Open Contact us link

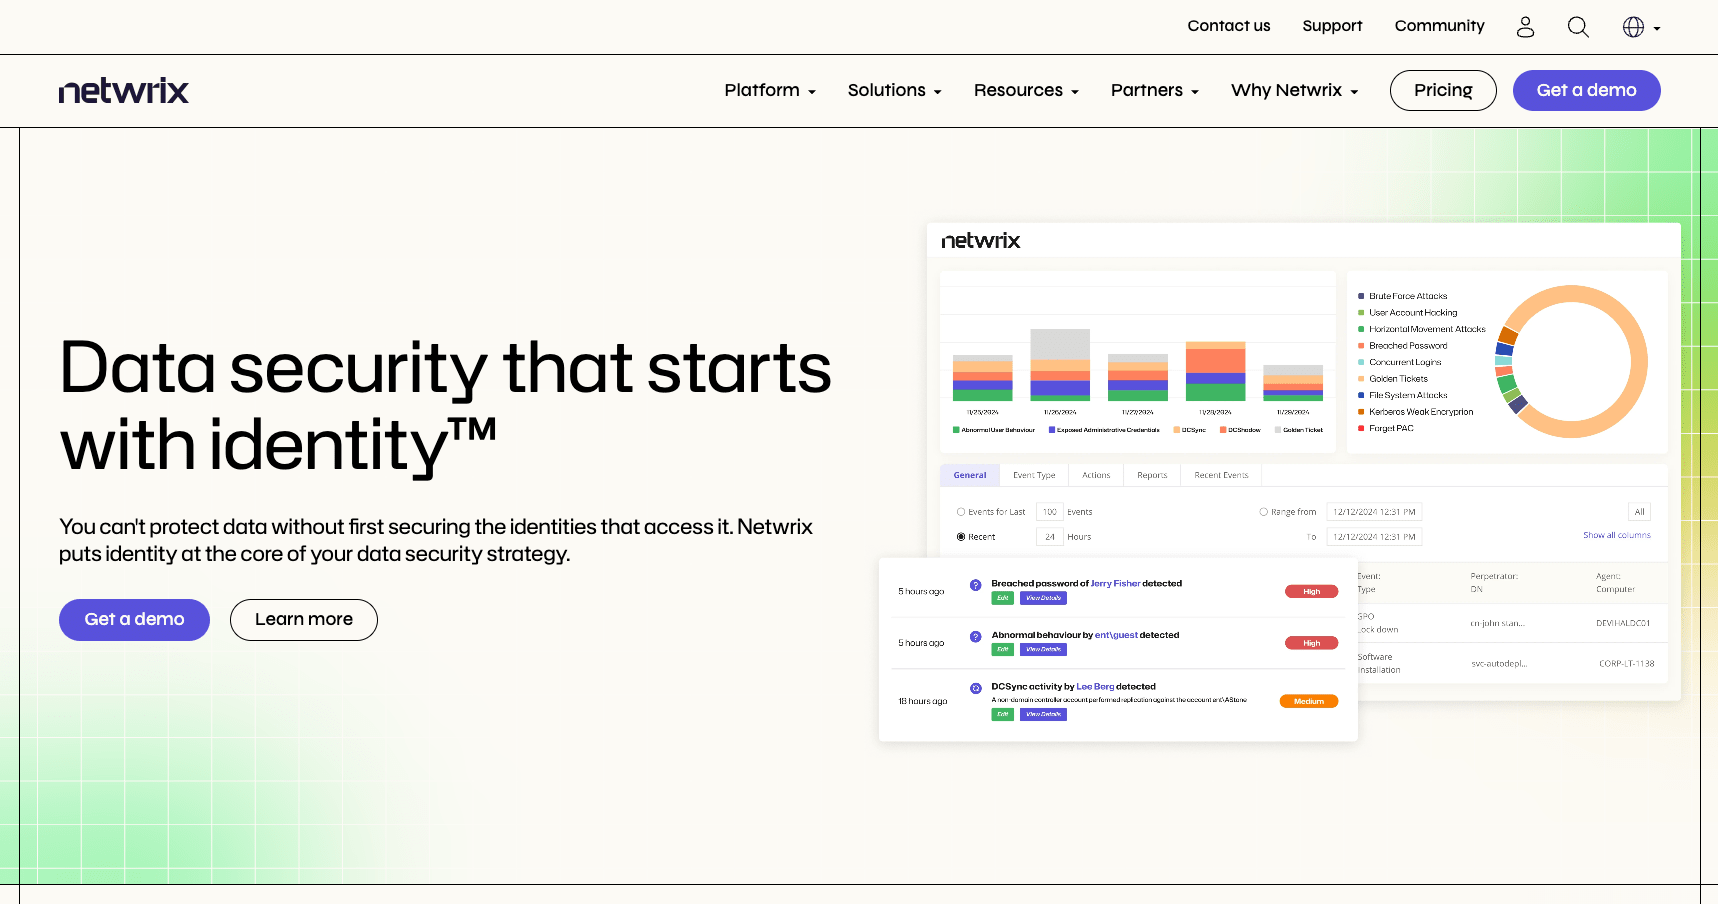point(1229,26)
